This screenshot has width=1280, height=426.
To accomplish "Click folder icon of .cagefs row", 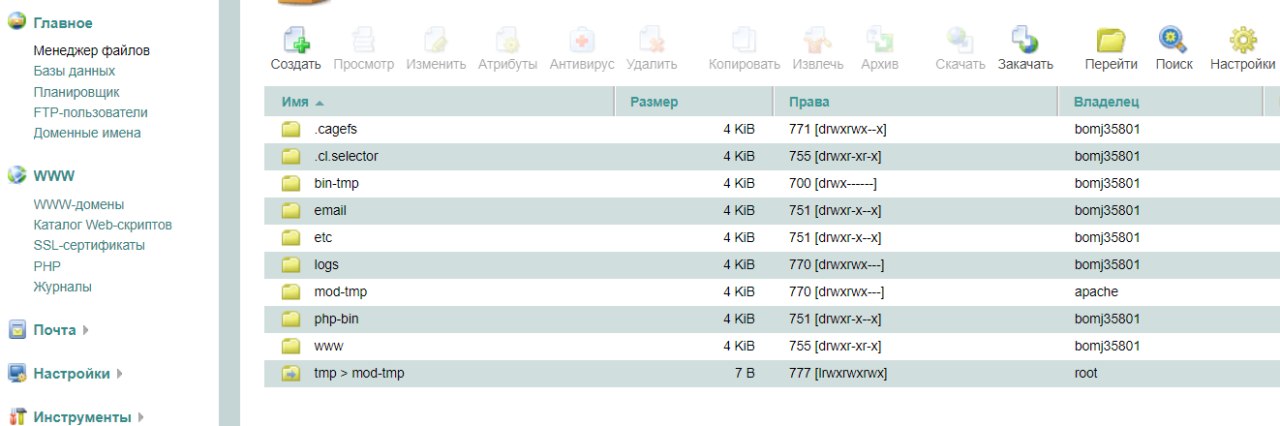I will pos(291,129).
